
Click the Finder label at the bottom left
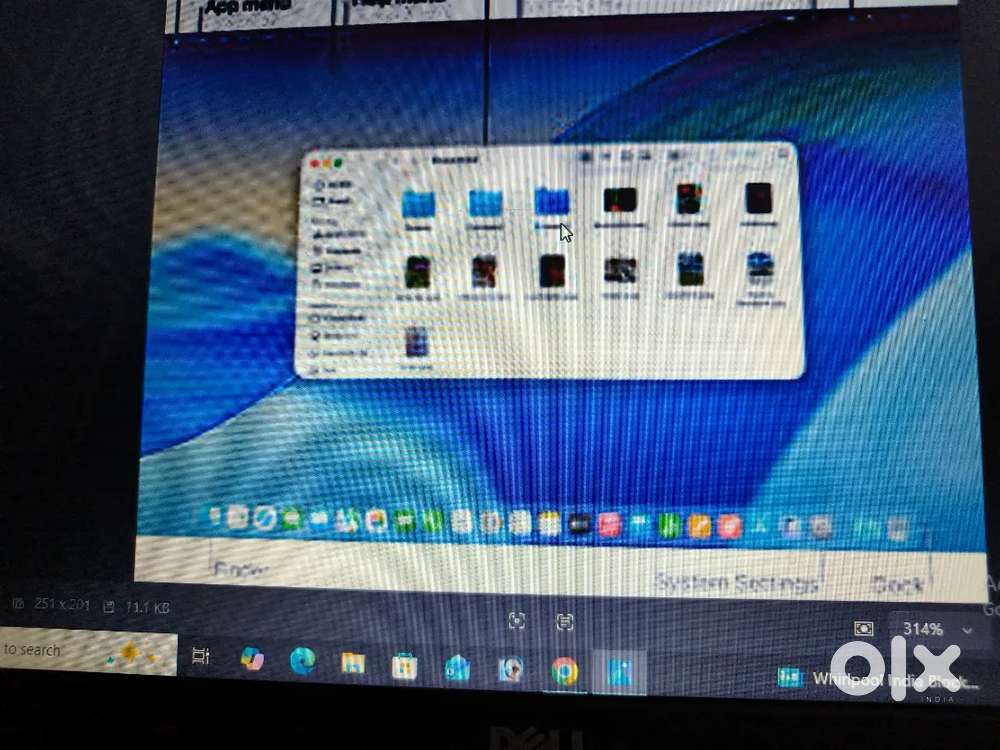click(x=240, y=570)
